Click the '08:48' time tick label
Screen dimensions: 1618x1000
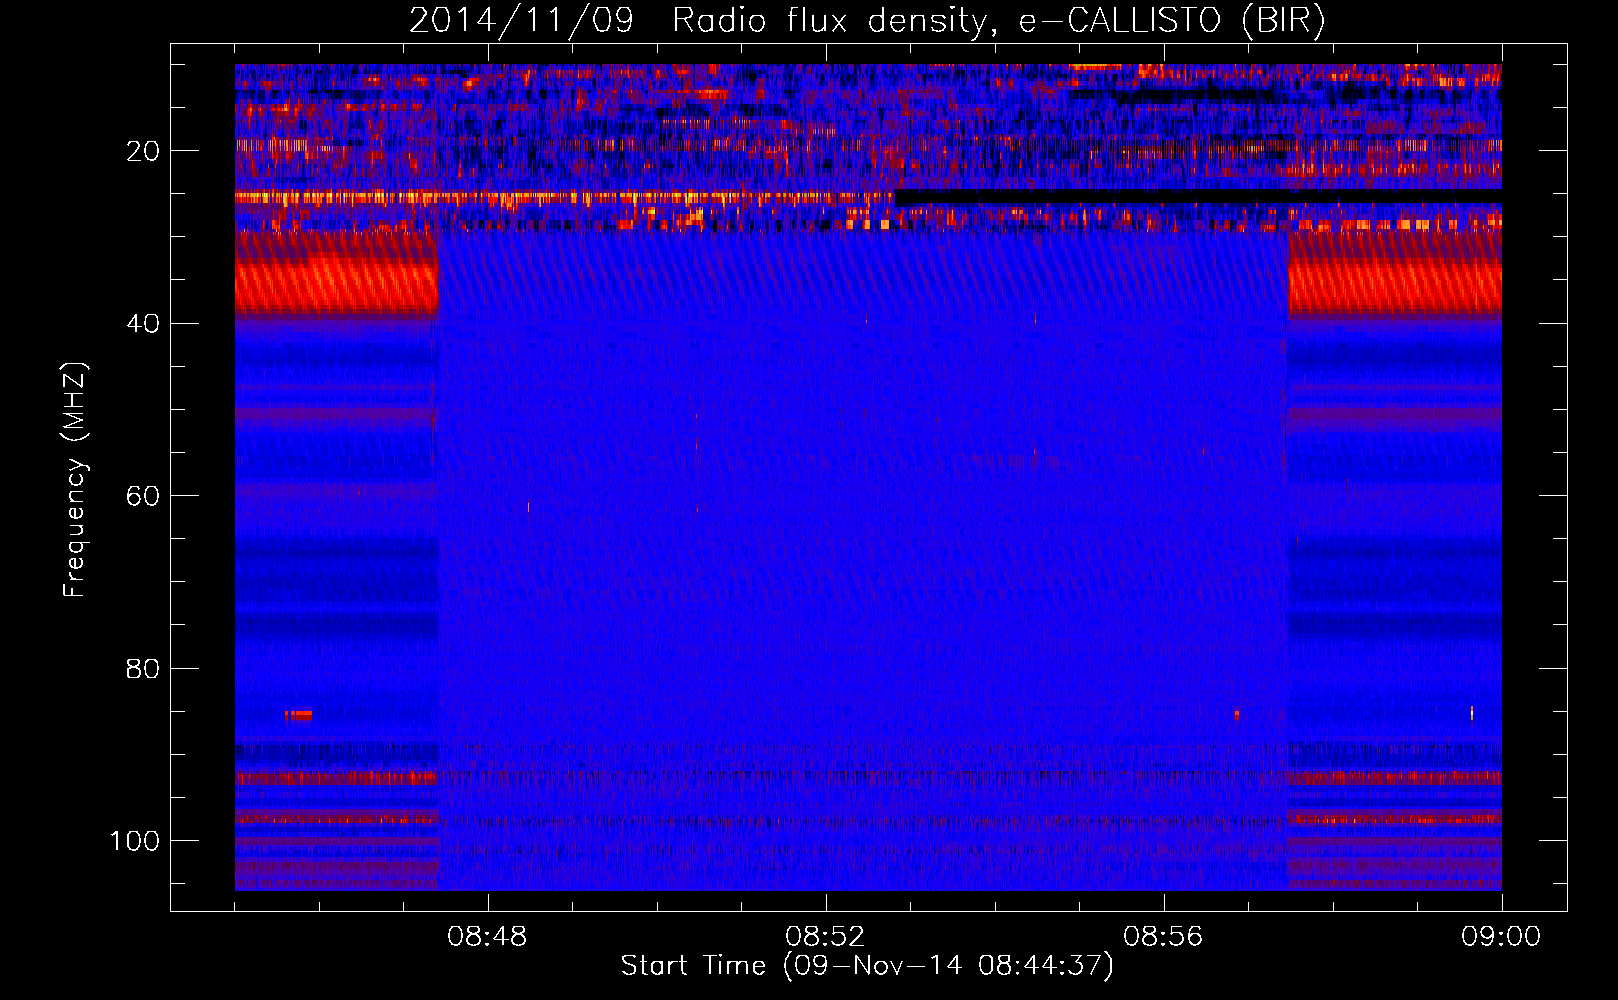(x=487, y=937)
